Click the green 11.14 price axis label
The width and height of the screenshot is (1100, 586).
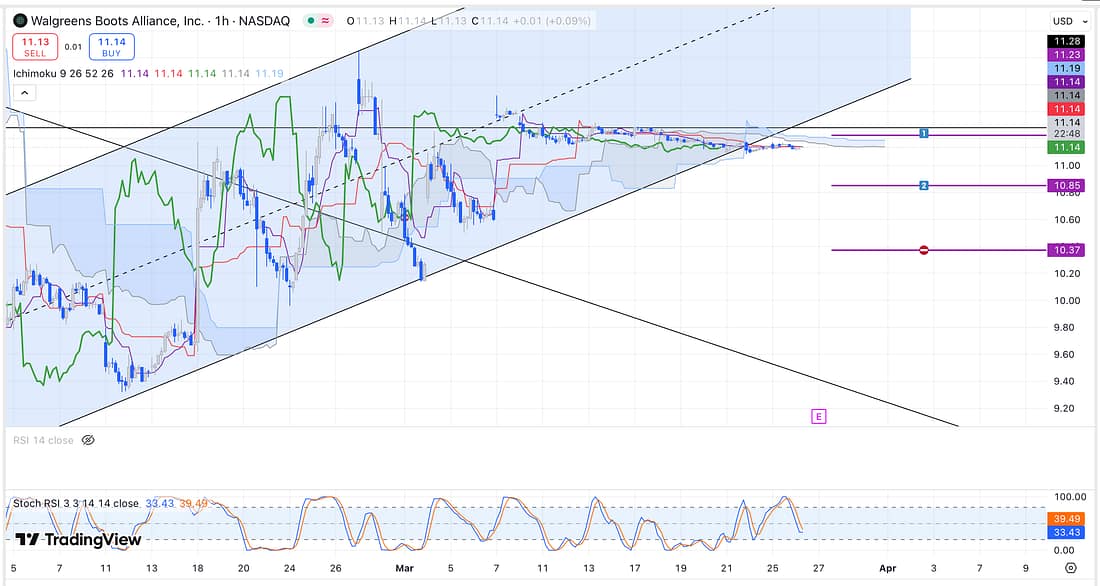pyautogui.click(x=1066, y=147)
